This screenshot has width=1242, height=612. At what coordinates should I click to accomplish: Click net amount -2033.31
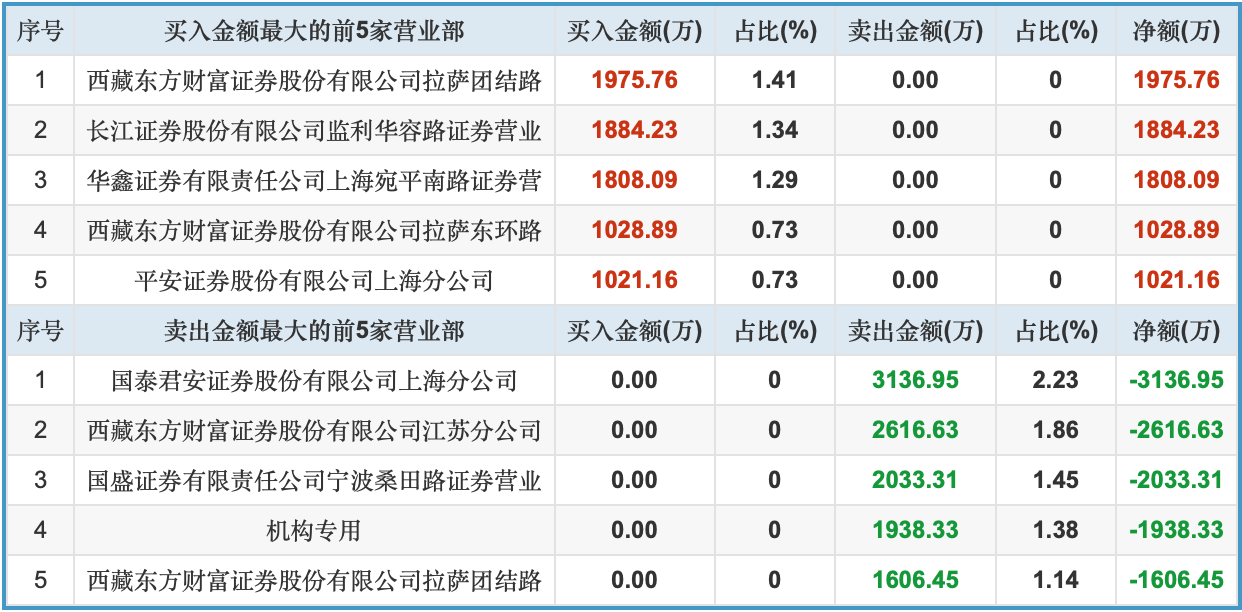tap(1177, 480)
